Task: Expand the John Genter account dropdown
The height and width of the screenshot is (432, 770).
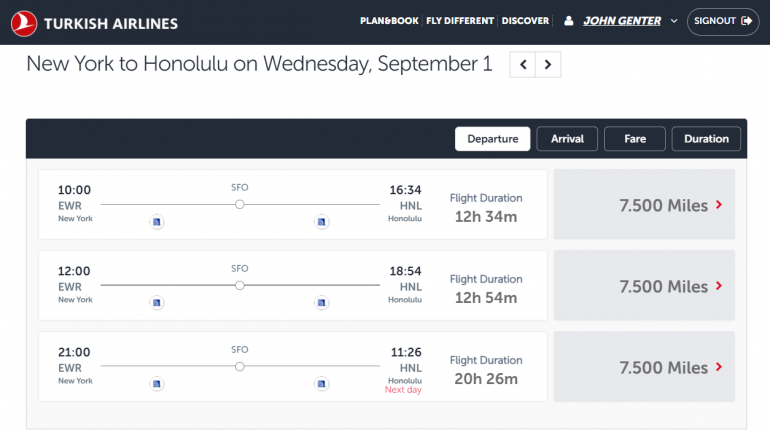Action: coord(674,21)
